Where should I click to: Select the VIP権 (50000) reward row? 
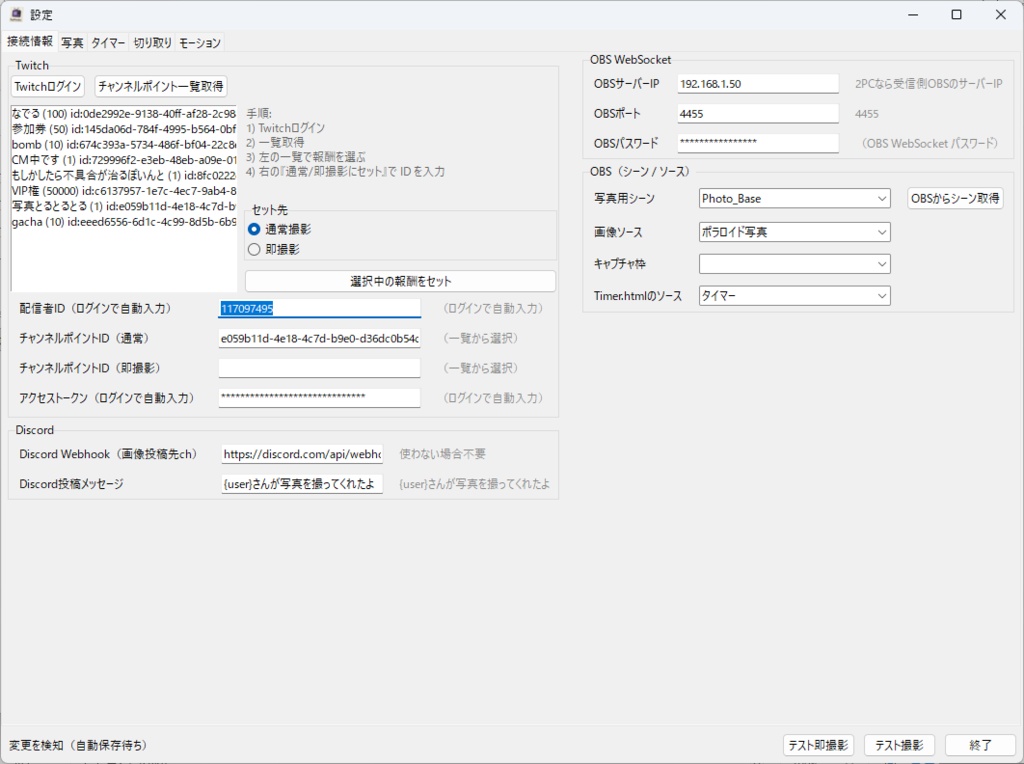123,191
